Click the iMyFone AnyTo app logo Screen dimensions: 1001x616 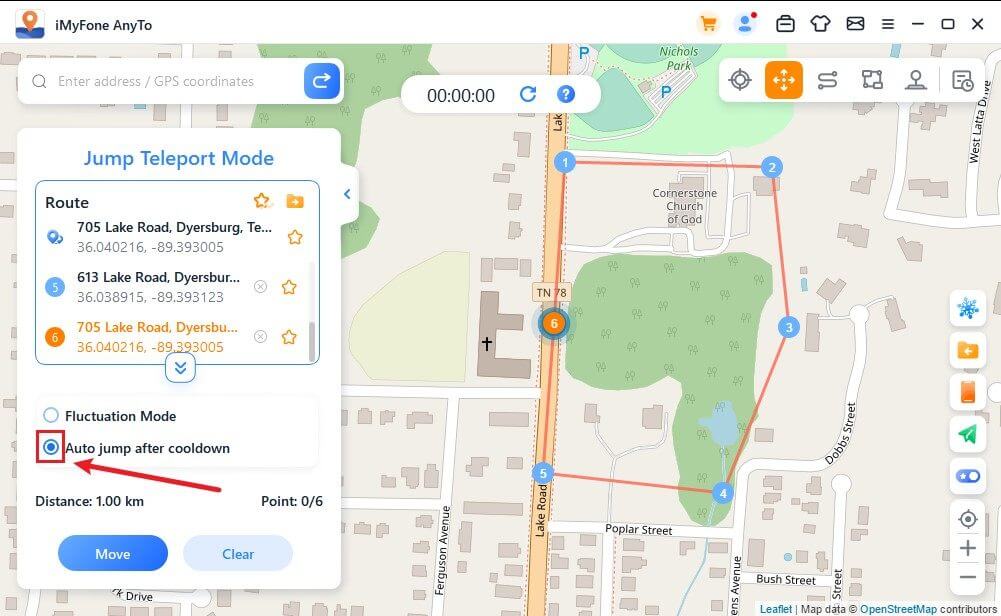(x=29, y=24)
